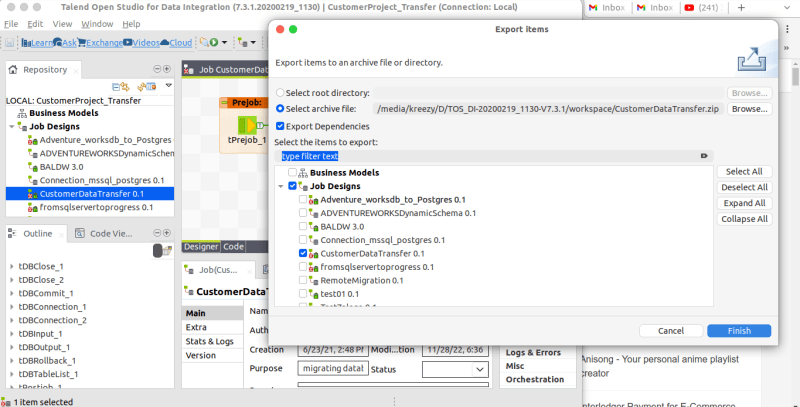Uncheck CustomerDataTransfer 0.1 in the export list
Image resolution: width=800 pixels, height=407 pixels.
coord(303,254)
